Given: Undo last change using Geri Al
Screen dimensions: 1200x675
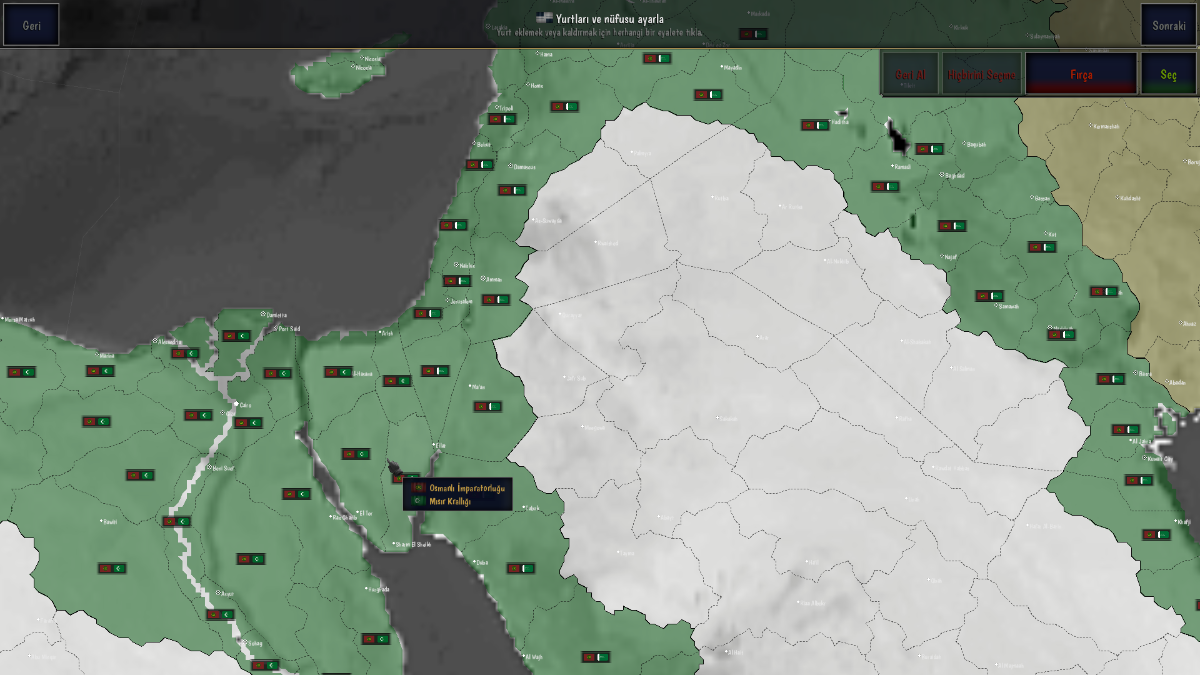Looking at the screenshot, I should pos(910,74).
